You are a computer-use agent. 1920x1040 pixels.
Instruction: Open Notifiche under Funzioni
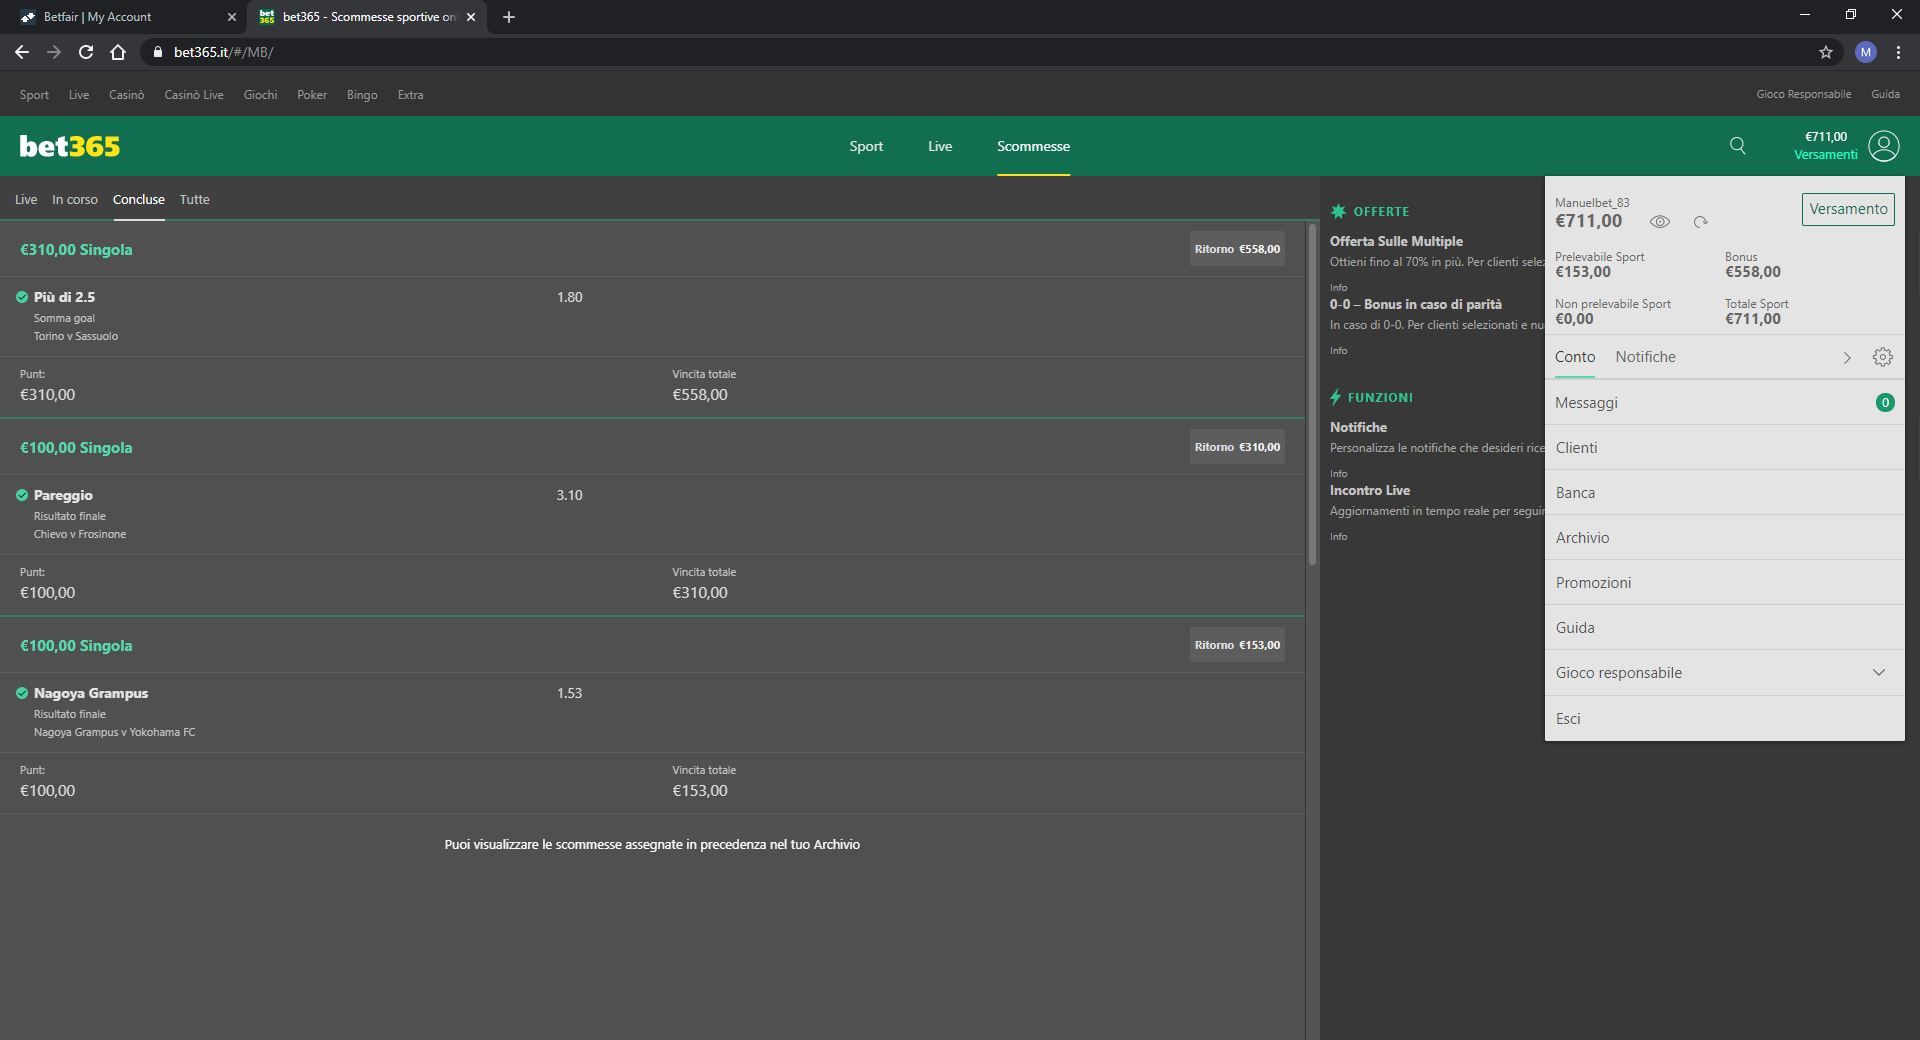(x=1358, y=427)
